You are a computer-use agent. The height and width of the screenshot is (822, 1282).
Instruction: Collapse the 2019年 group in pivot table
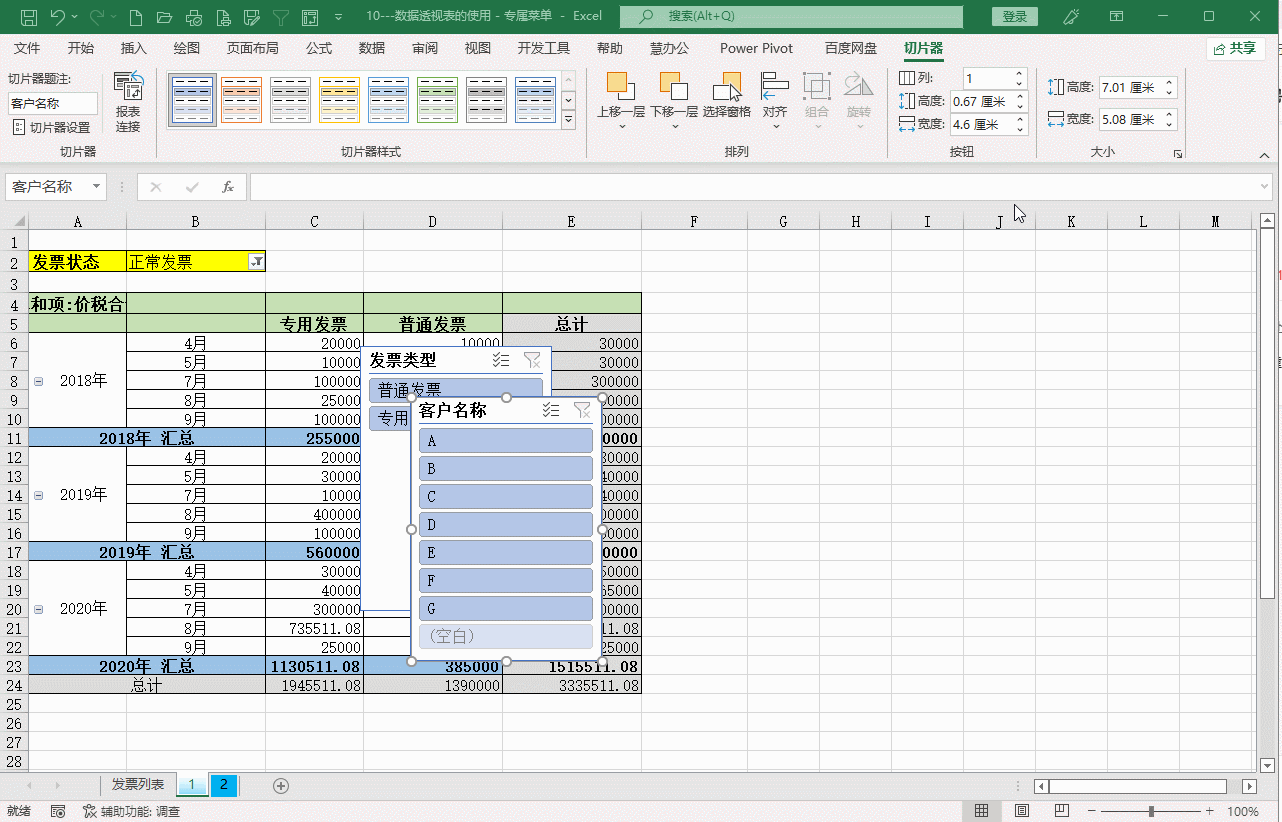[x=38, y=495]
